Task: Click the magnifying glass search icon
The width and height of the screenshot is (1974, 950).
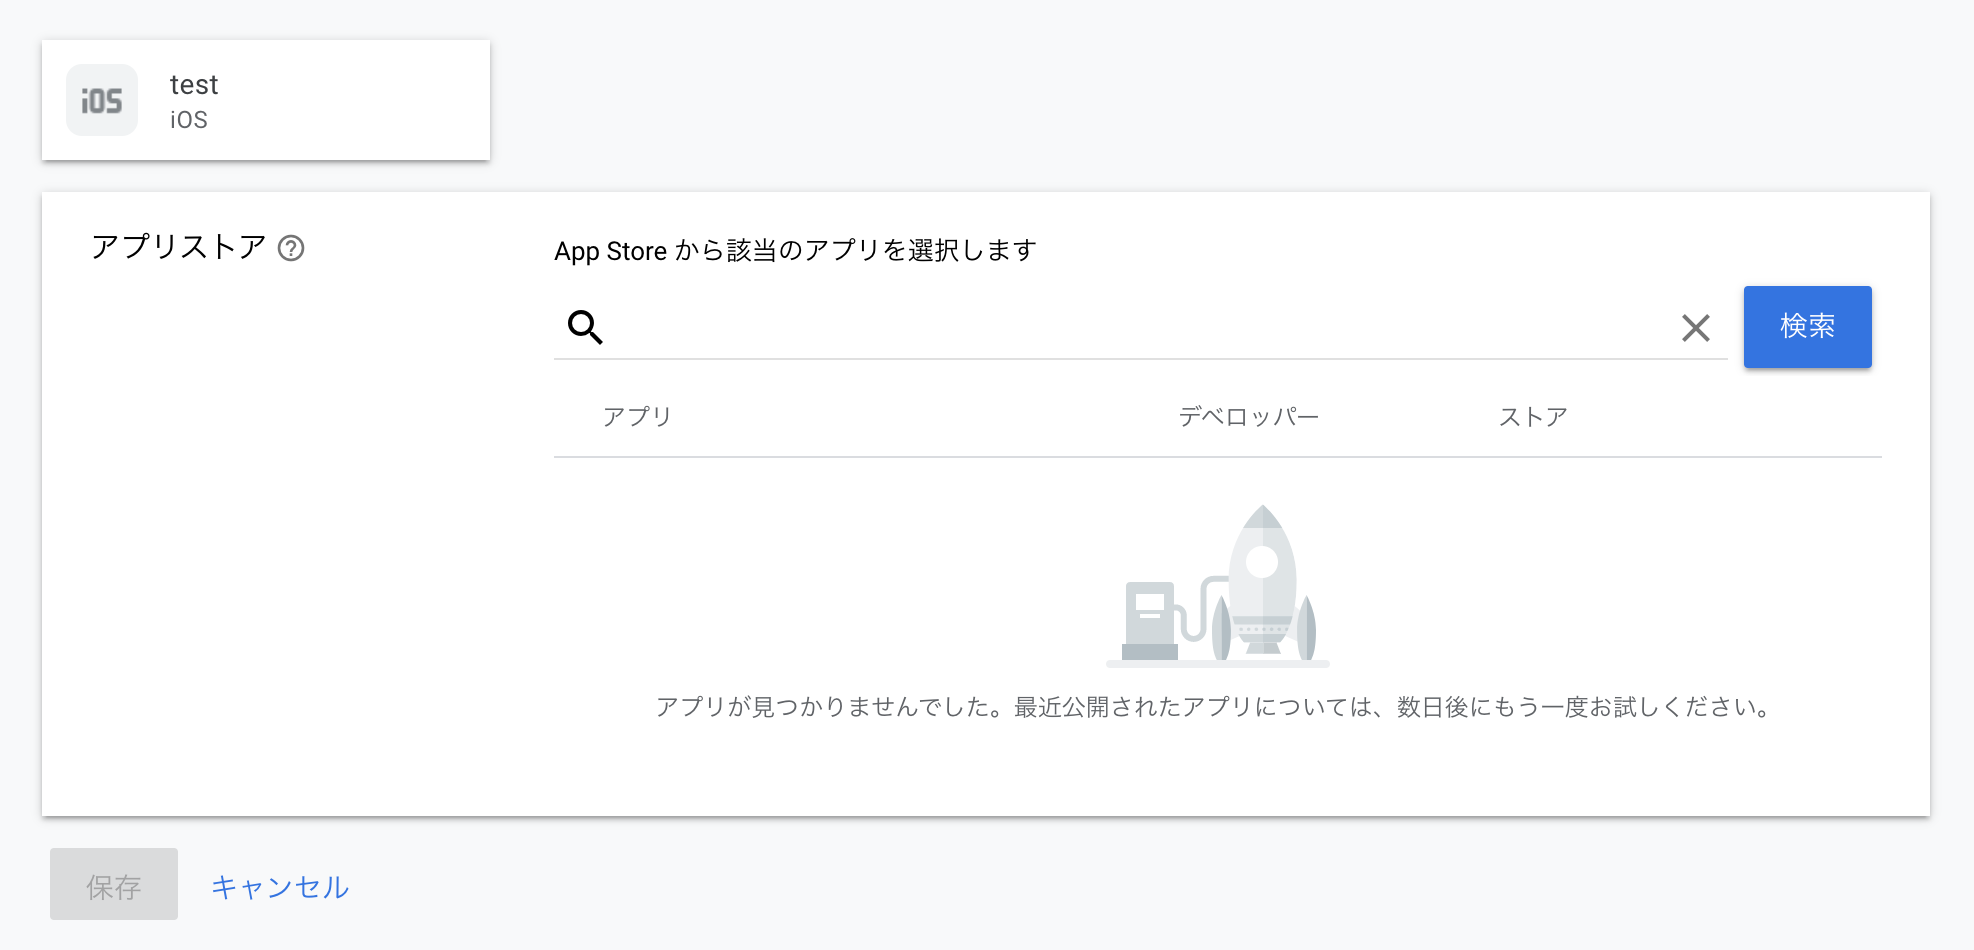Action: pos(584,327)
